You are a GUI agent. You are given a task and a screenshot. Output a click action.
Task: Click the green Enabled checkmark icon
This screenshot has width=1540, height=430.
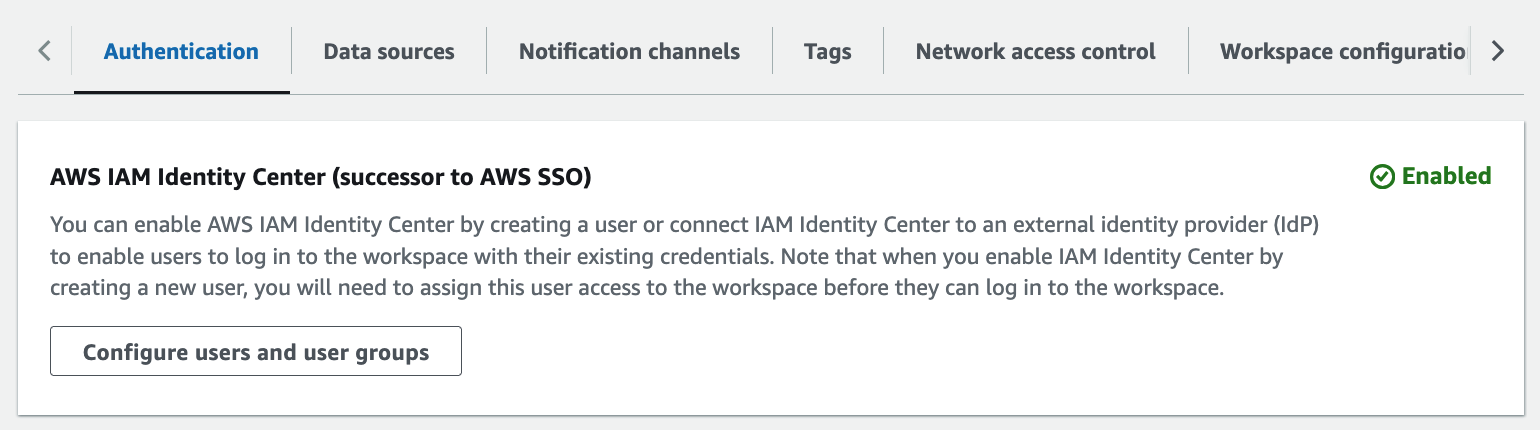[x=1382, y=177]
